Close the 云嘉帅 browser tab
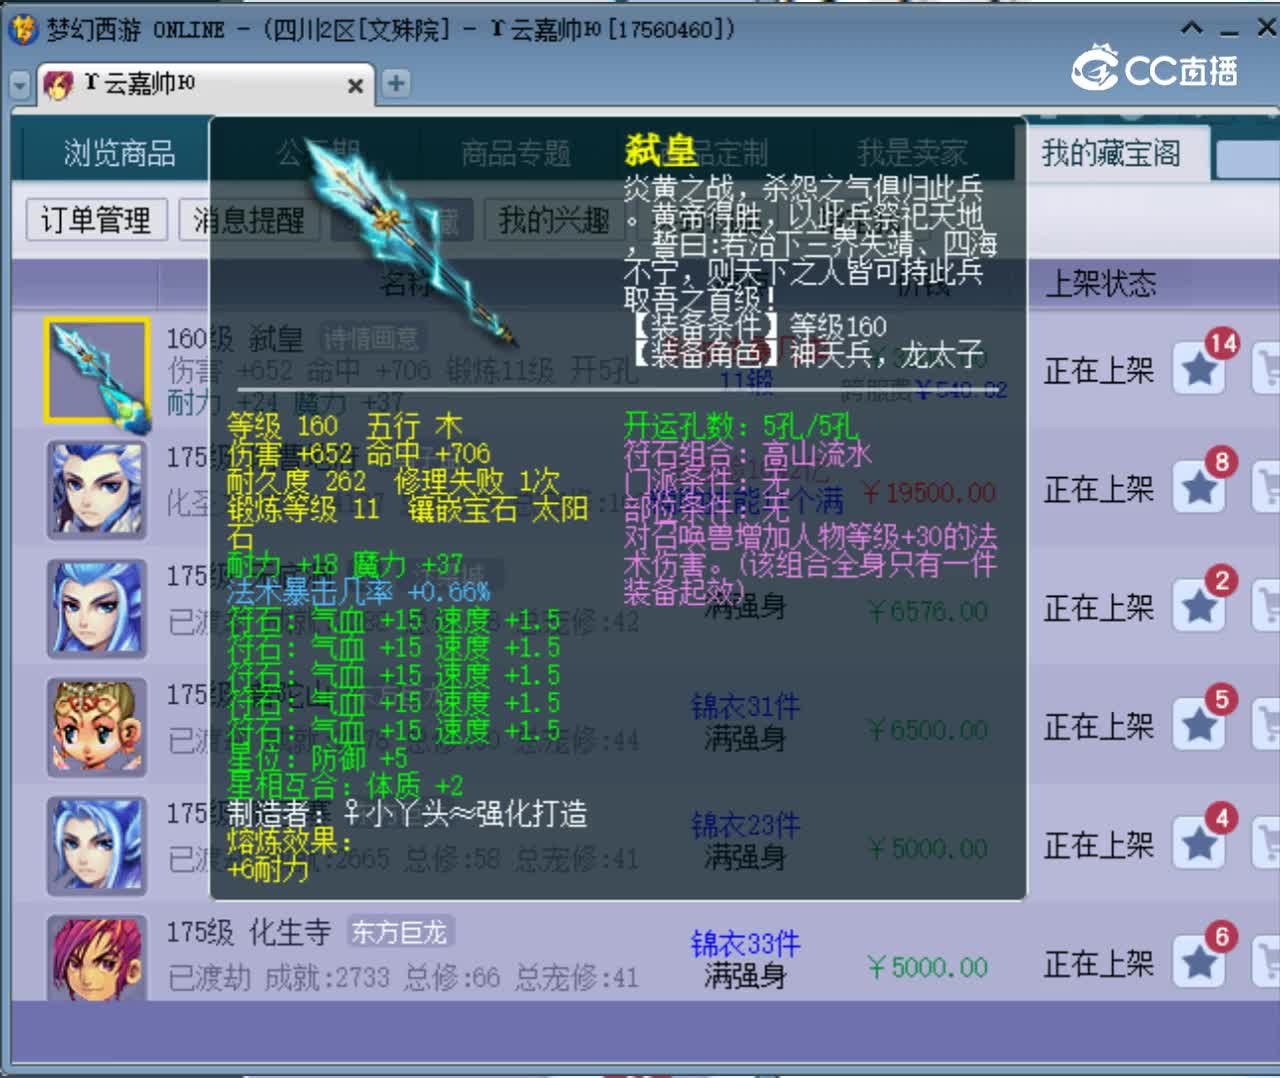The width and height of the screenshot is (1280, 1078). pyautogui.click(x=355, y=86)
